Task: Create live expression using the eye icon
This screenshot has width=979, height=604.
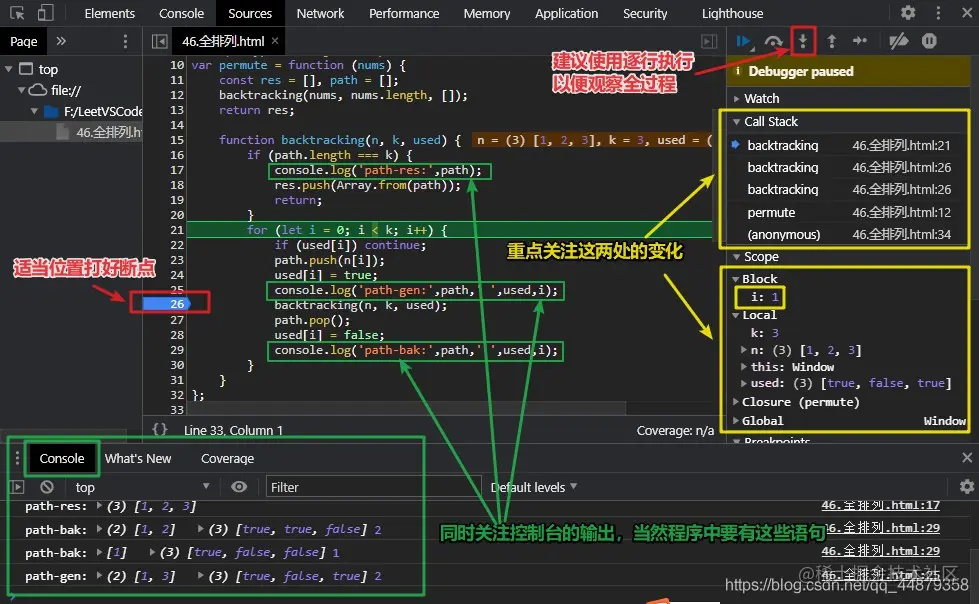Action: 240,488
